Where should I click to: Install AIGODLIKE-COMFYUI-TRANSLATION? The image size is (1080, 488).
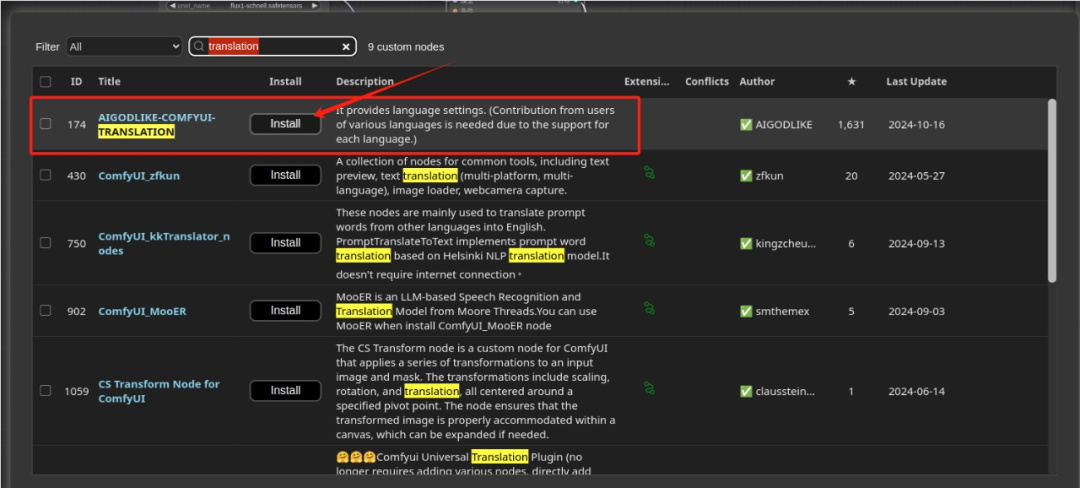click(x=285, y=124)
